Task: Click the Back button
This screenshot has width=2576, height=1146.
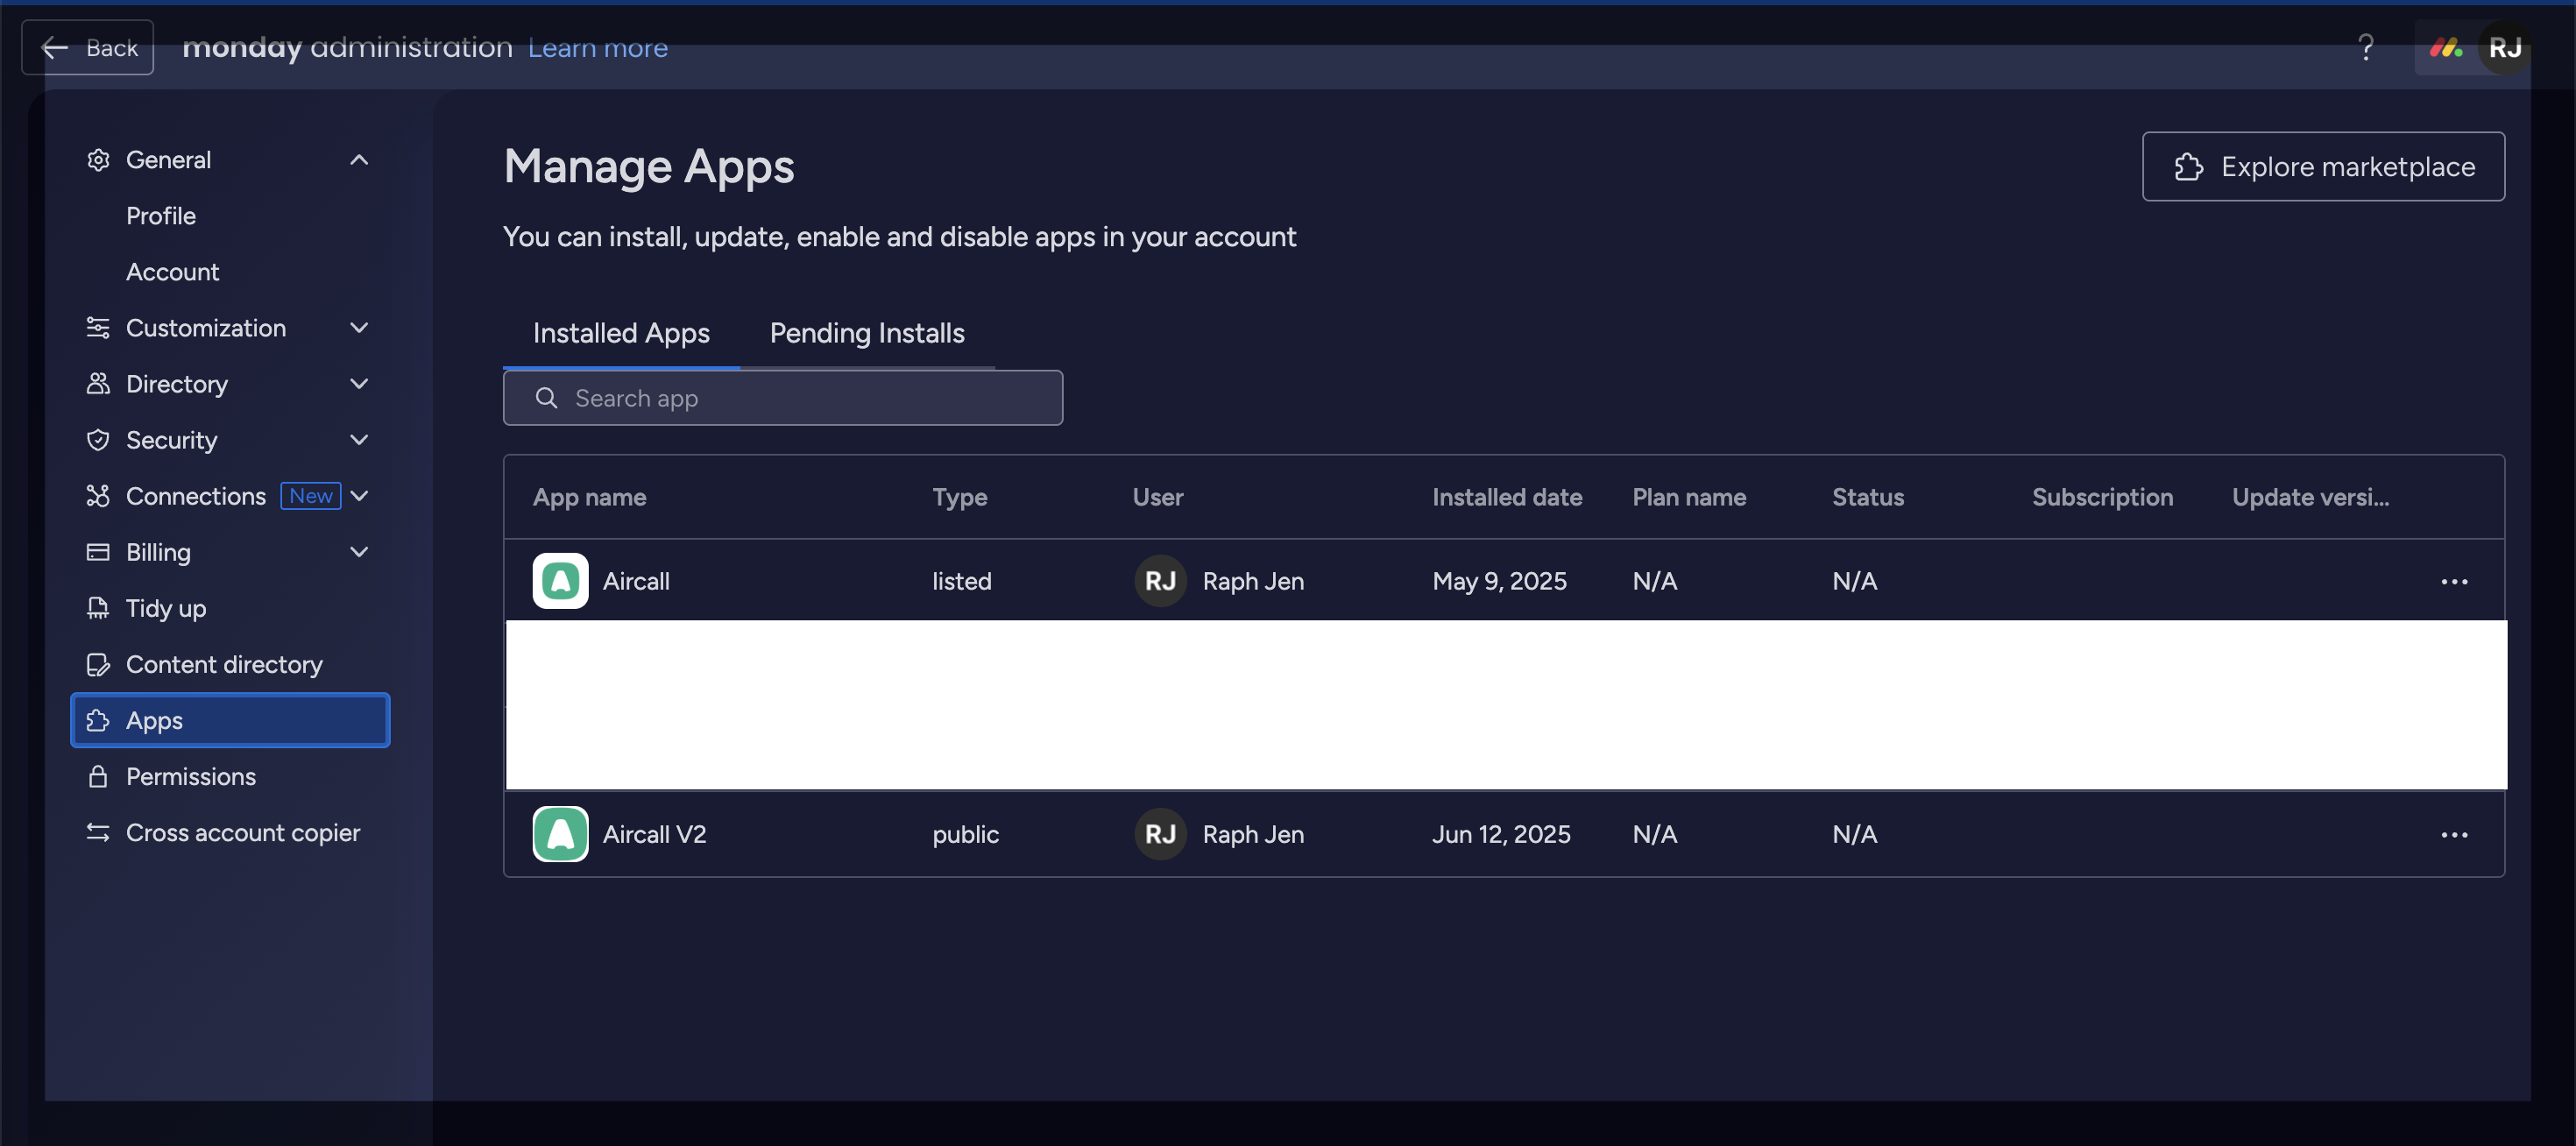Action: tap(88, 47)
